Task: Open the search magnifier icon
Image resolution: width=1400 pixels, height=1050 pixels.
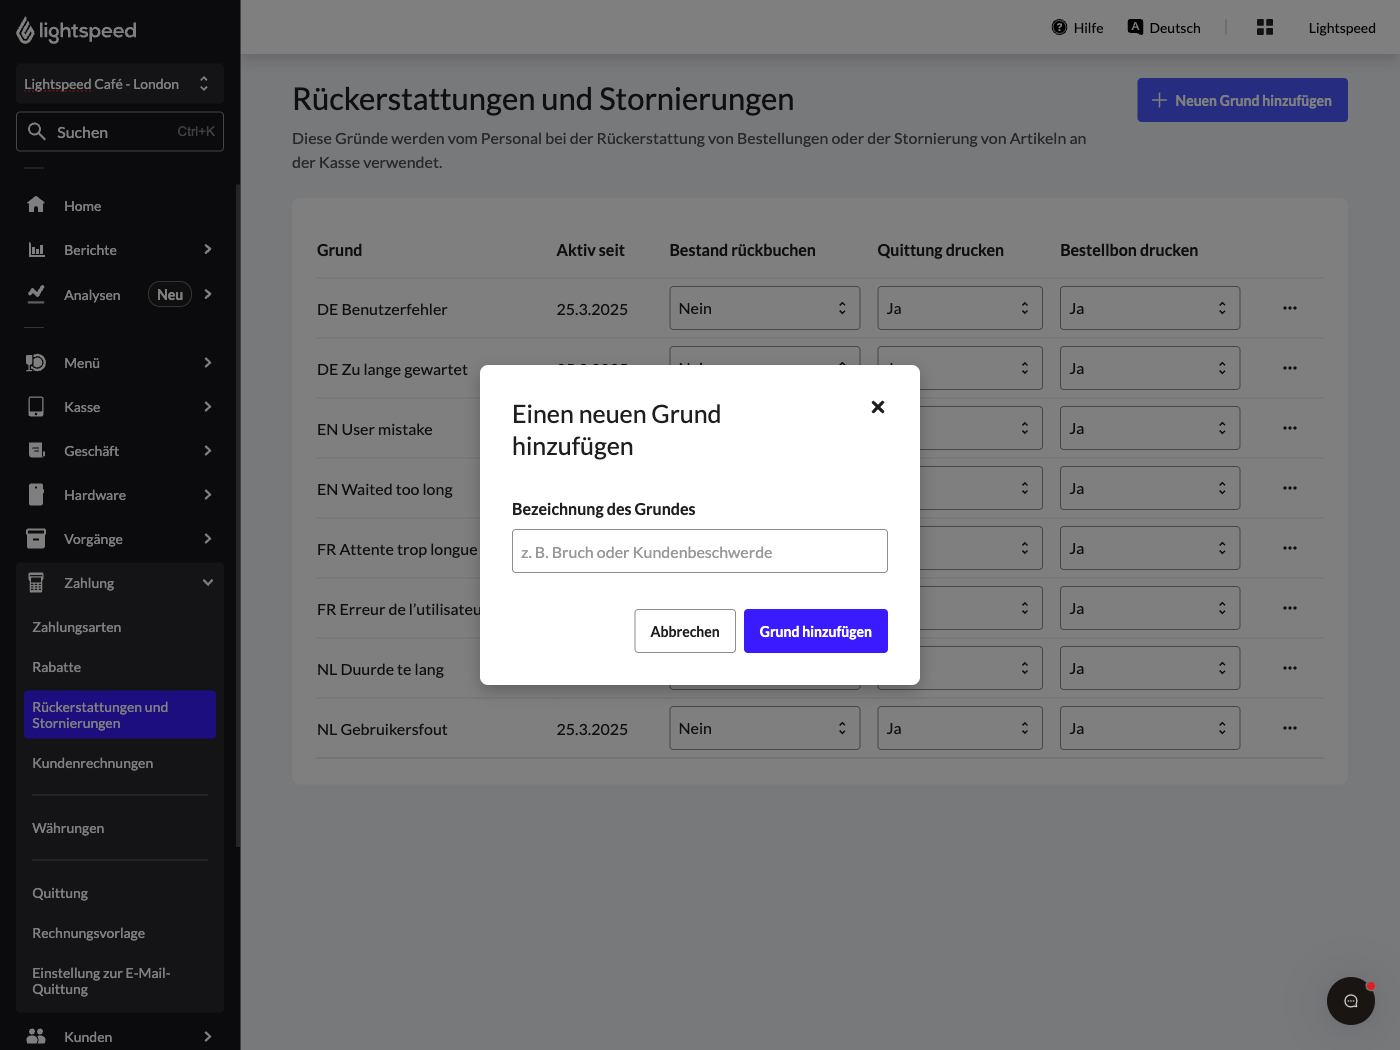Action: coord(37,131)
